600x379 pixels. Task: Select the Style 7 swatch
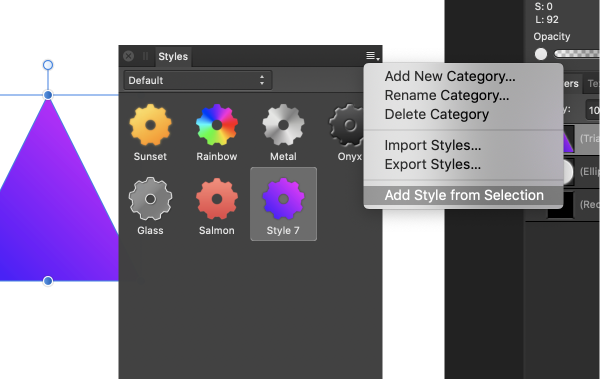pyautogui.click(x=283, y=204)
